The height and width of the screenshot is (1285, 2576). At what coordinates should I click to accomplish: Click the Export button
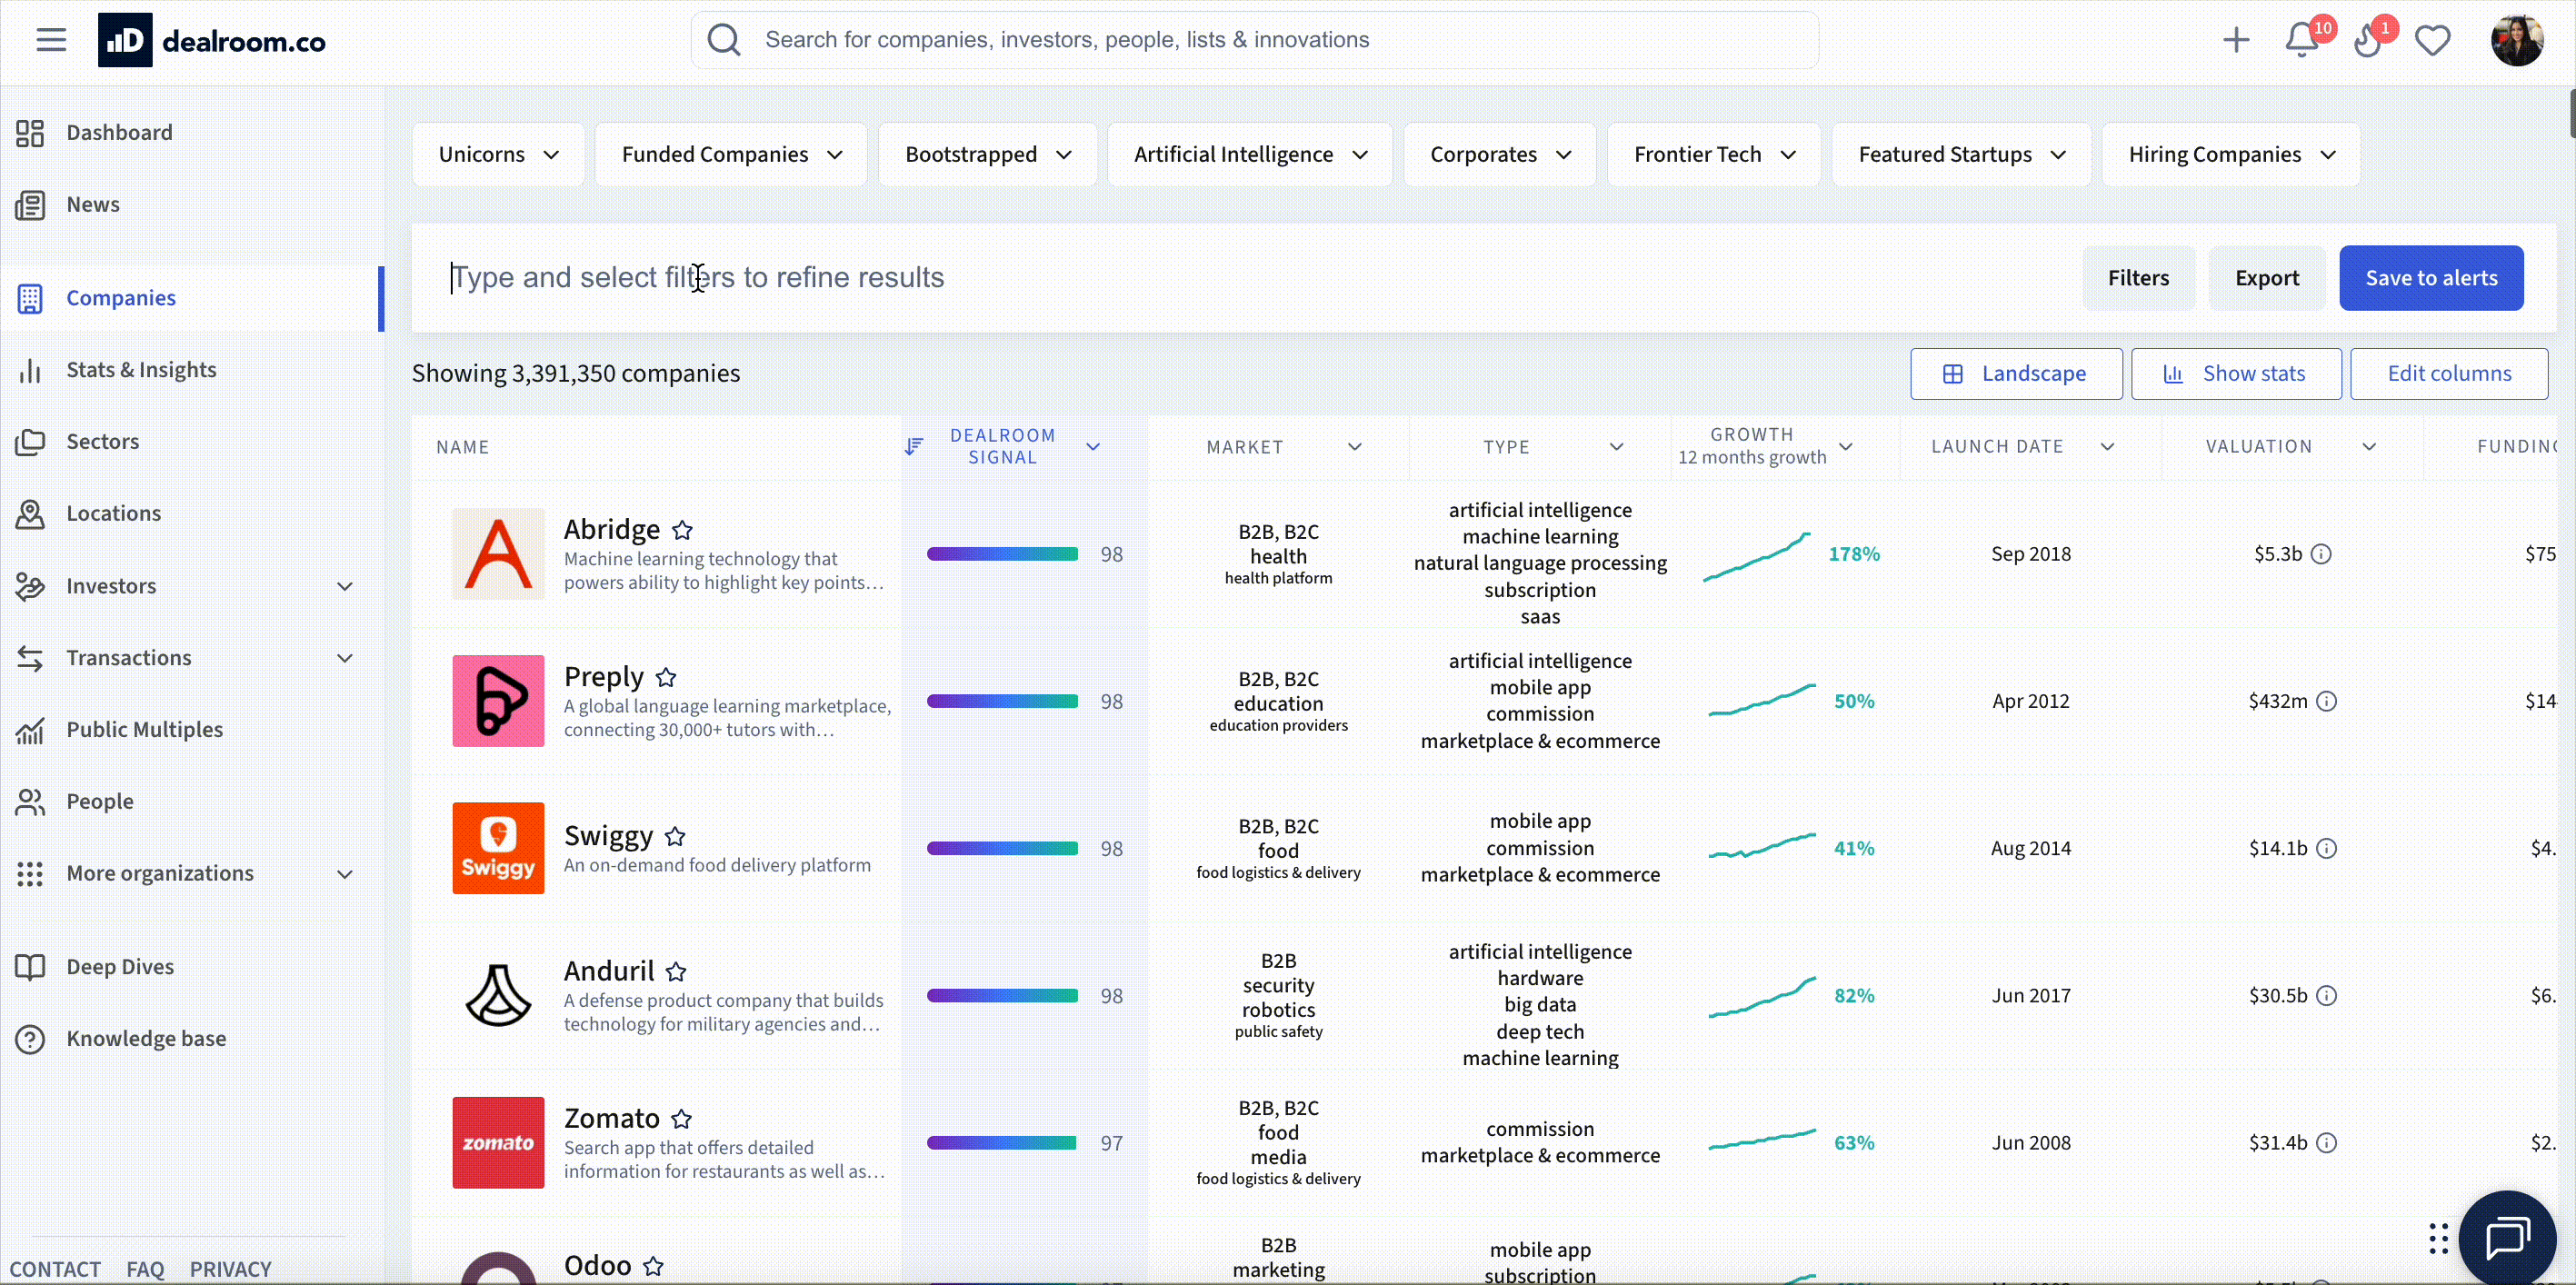(x=2267, y=278)
